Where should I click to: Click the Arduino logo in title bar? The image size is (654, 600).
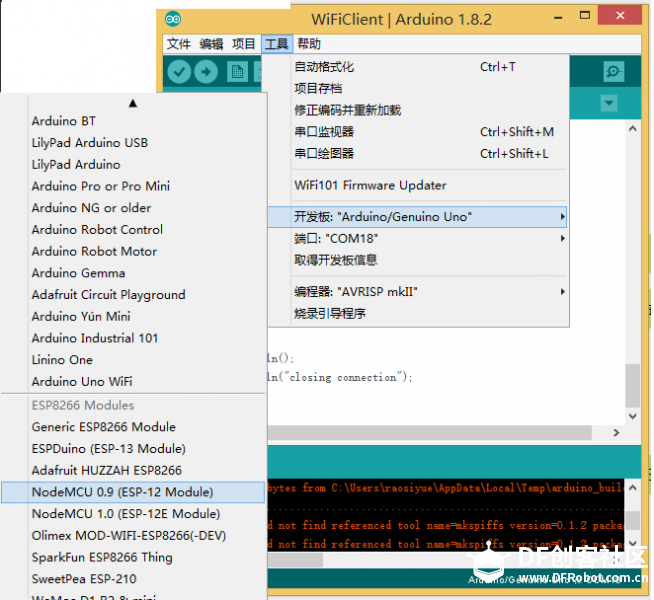point(173,19)
